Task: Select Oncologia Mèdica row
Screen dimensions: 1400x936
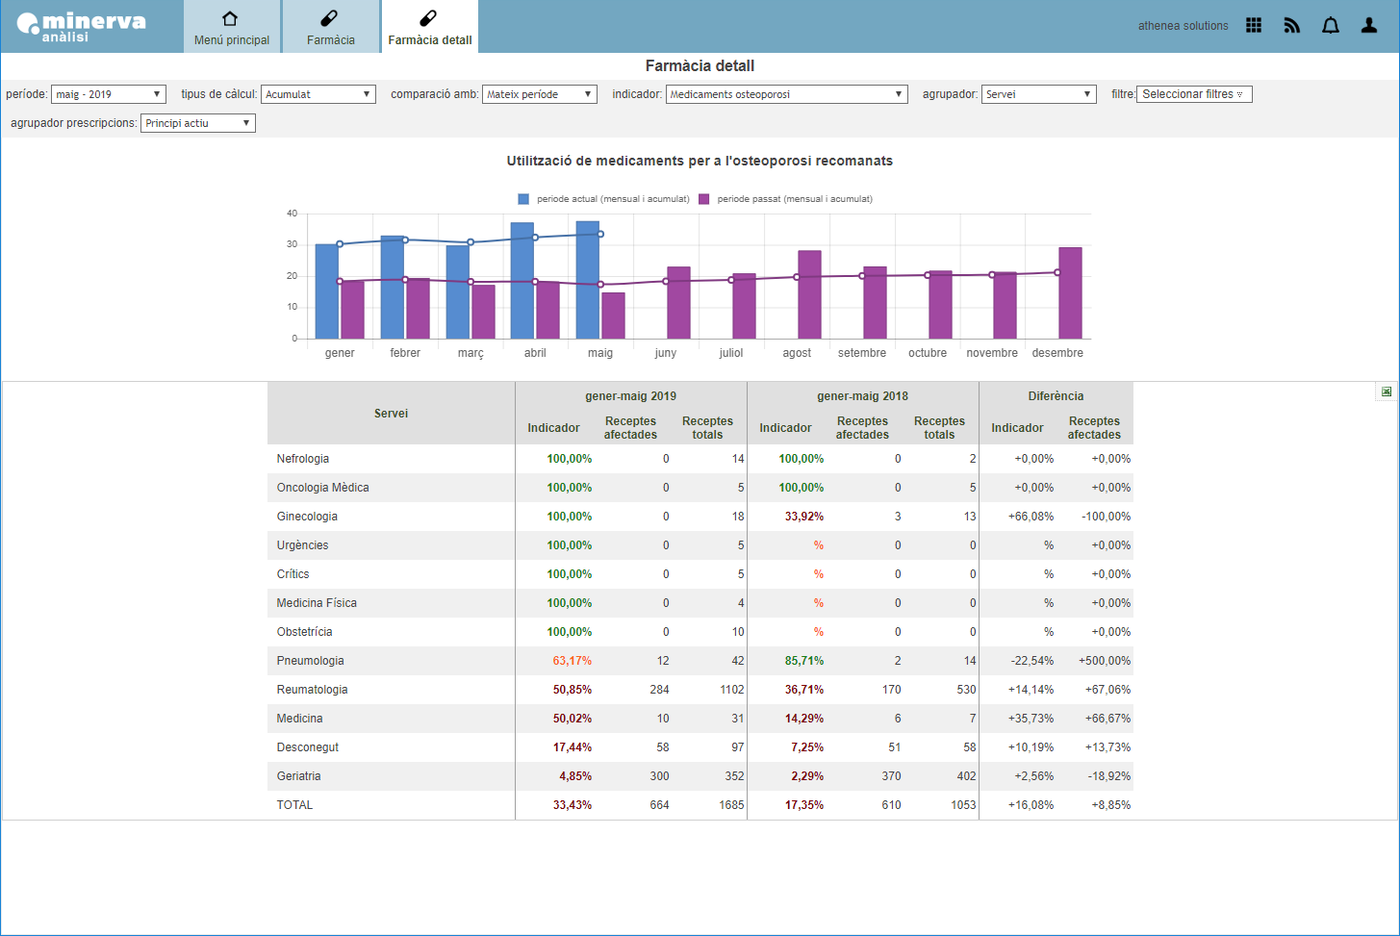Action: click(700, 488)
